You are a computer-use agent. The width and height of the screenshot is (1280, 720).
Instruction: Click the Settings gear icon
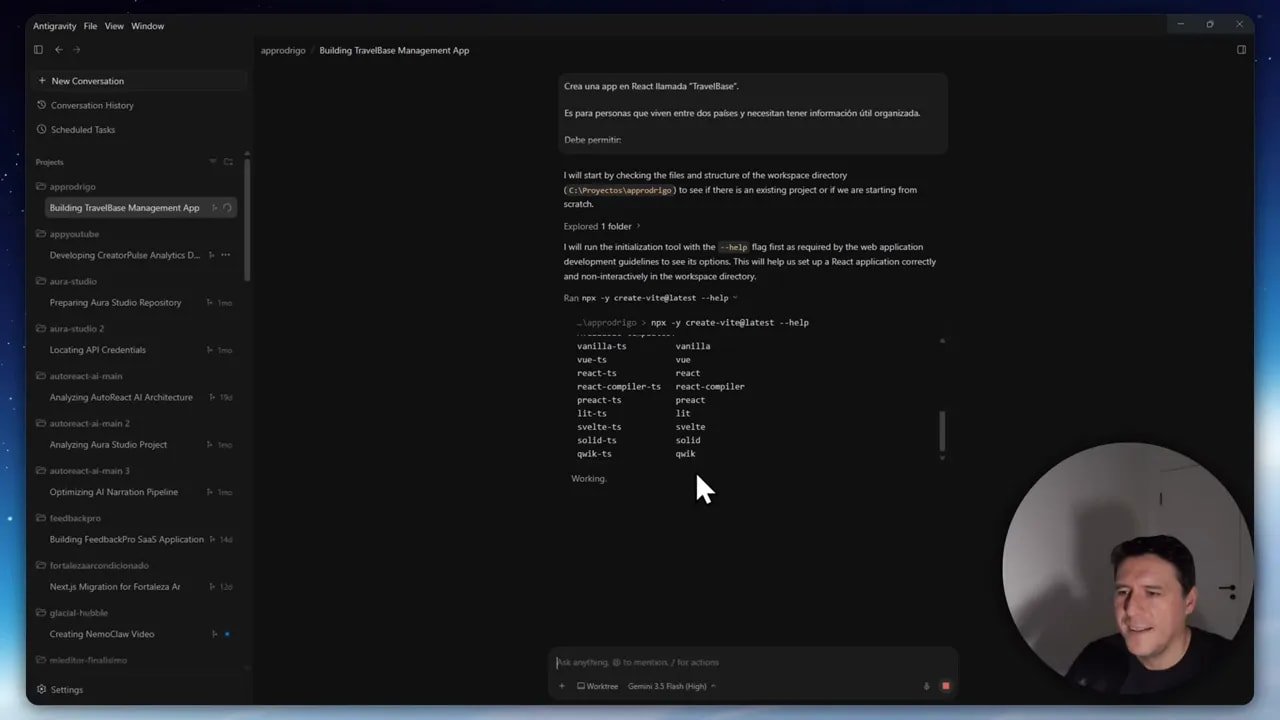(x=41, y=690)
